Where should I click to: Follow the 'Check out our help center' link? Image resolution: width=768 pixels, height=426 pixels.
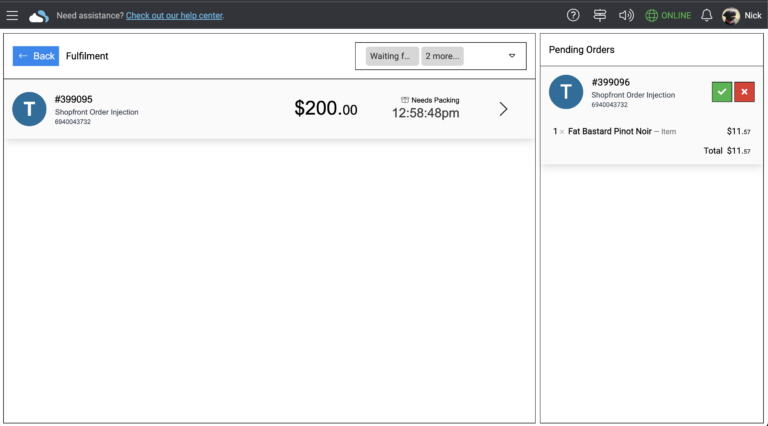tap(174, 15)
